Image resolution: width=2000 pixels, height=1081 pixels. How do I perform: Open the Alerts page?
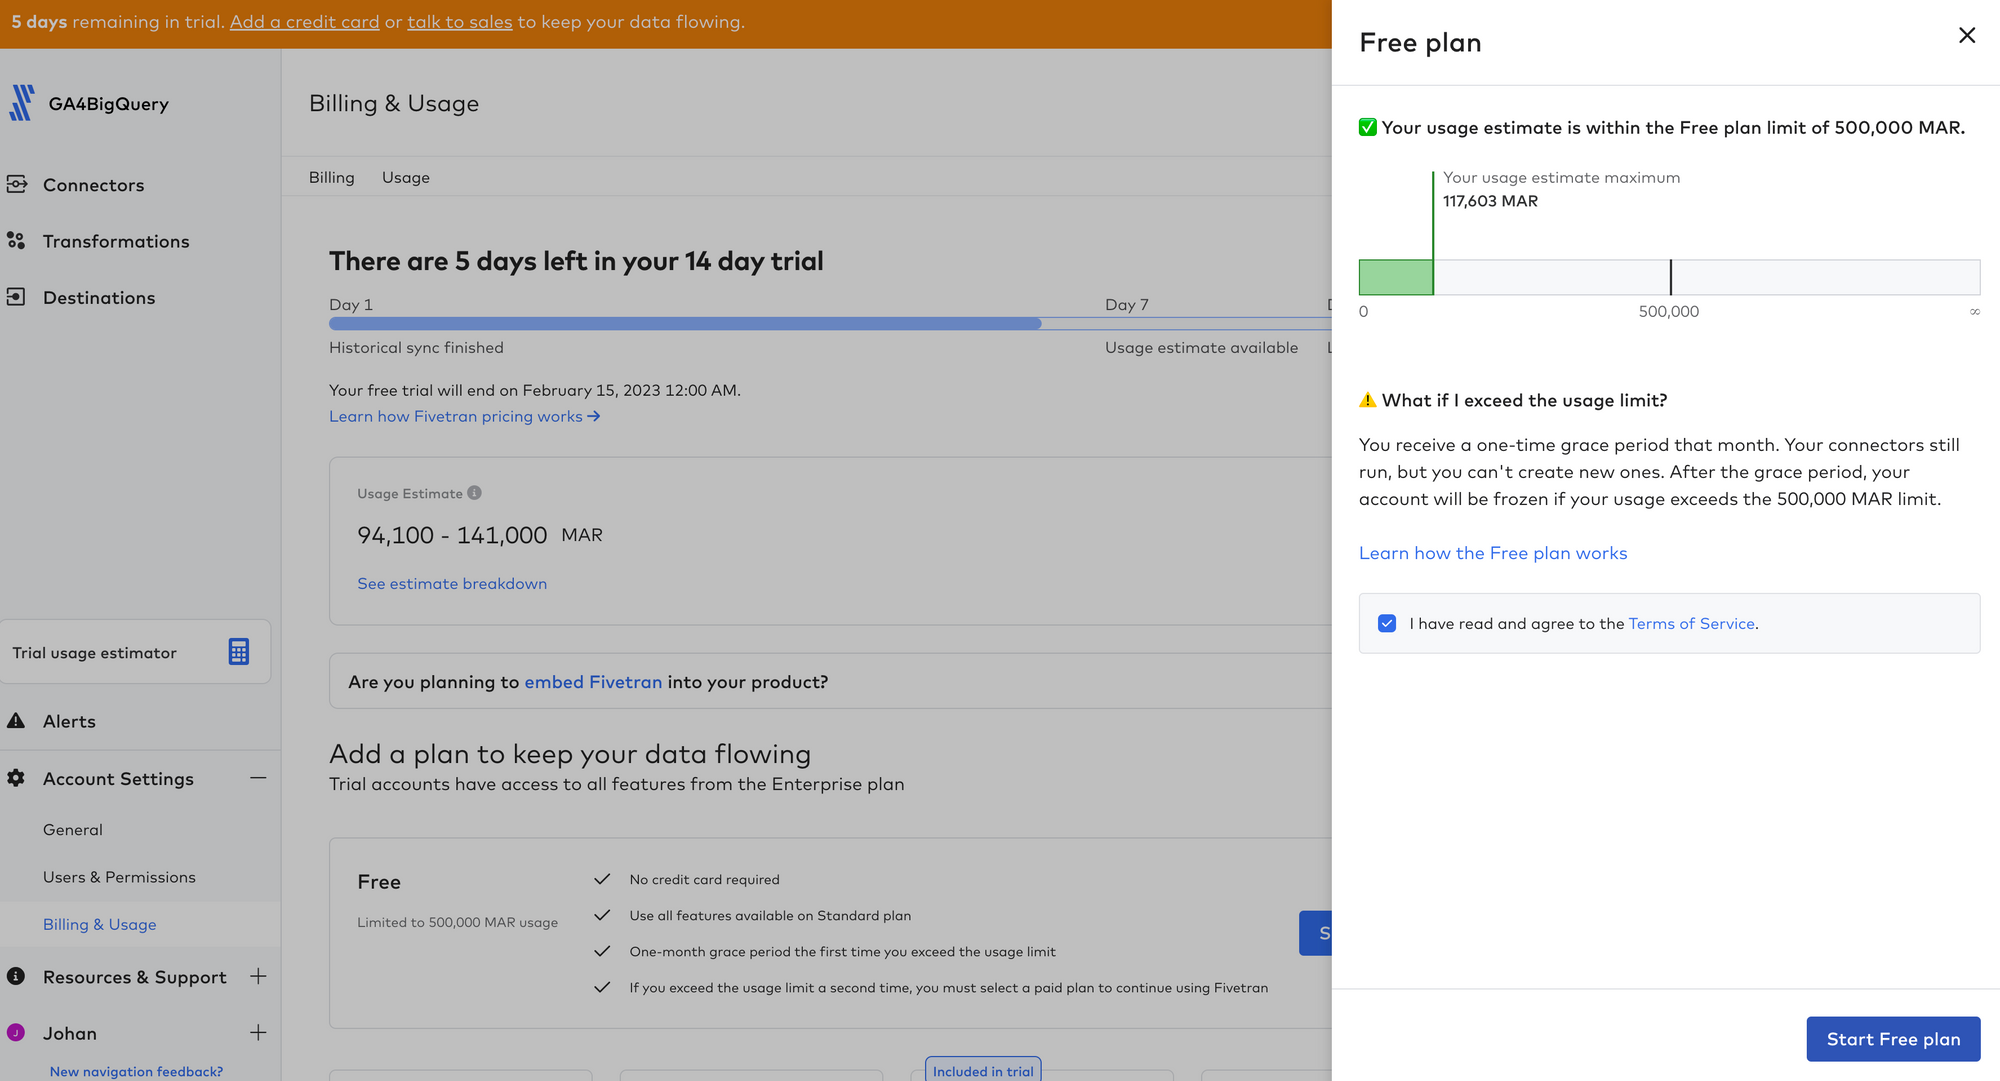coord(69,721)
